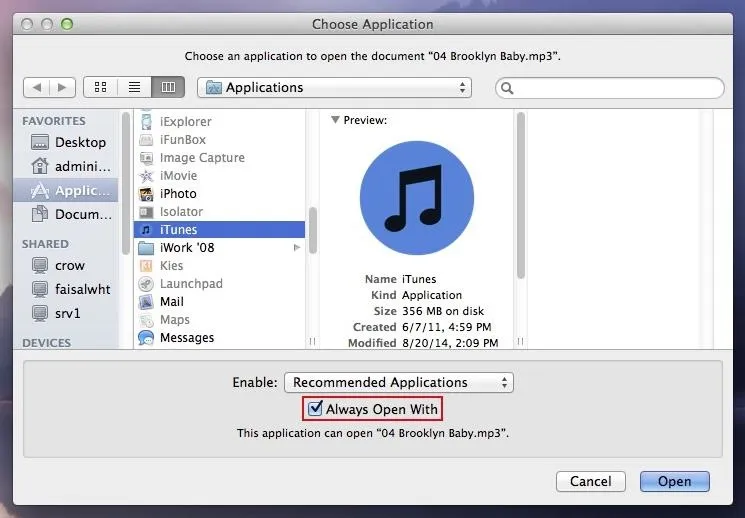This screenshot has width=745, height=518.
Task: Select iFunBox in the application list
Action: (x=220, y=140)
